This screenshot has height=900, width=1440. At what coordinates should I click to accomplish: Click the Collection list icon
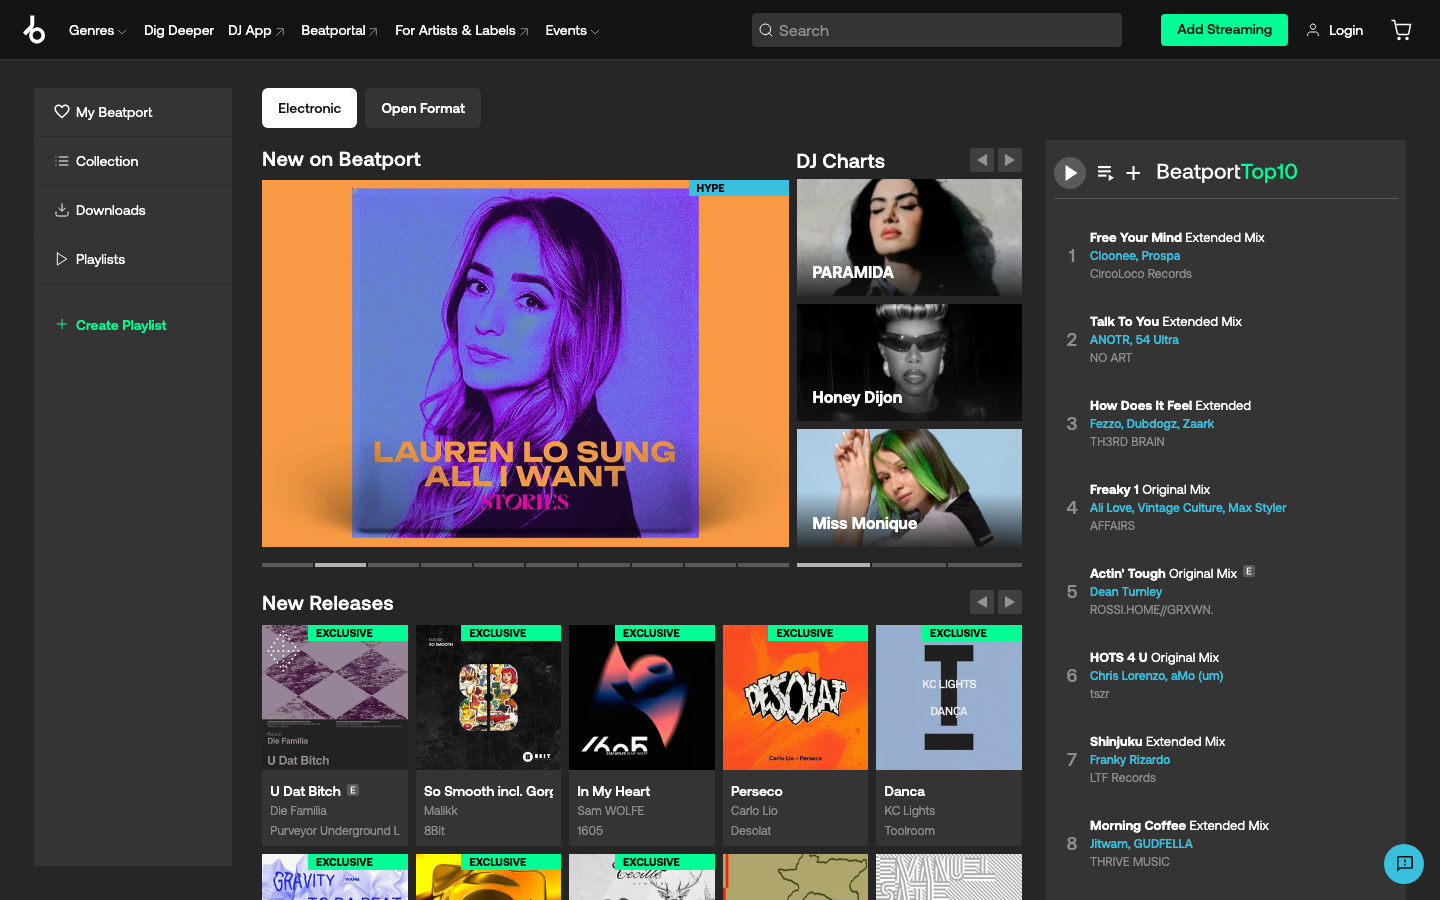pyautogui.click(x=62, y=161)
